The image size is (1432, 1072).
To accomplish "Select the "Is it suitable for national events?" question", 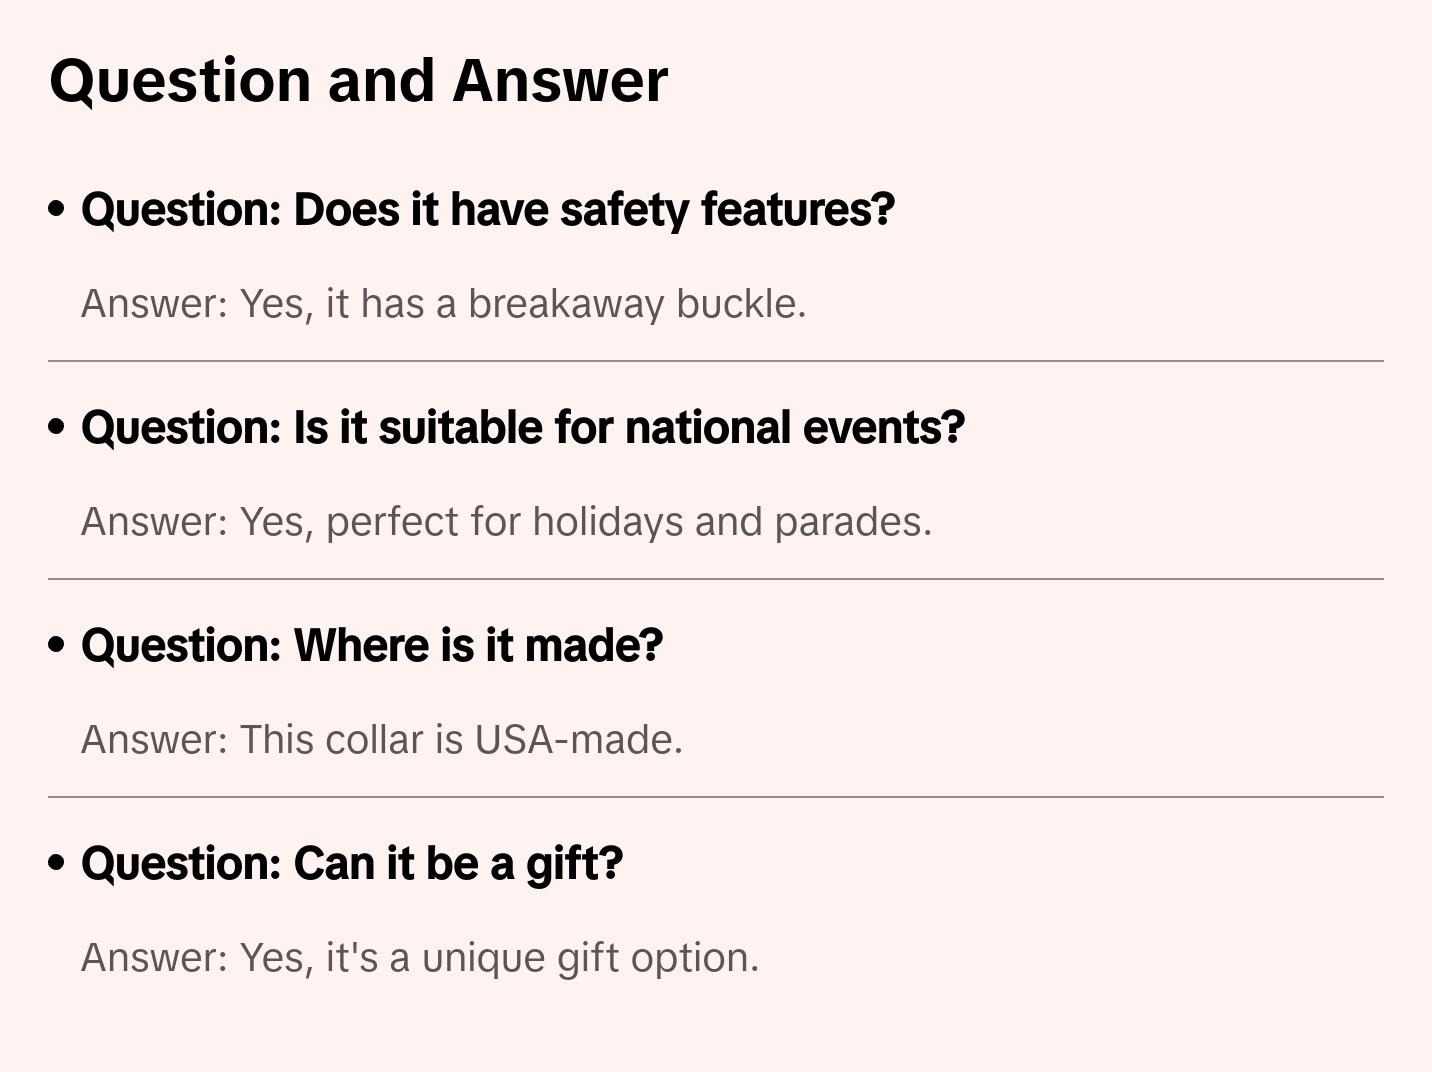I will tap(523, 427).
